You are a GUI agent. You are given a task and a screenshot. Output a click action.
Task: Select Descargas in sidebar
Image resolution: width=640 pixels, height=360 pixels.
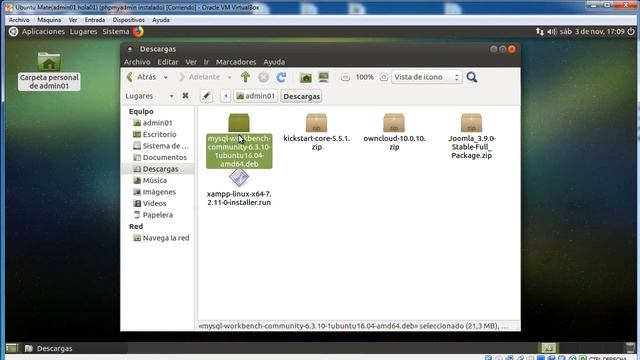(158, 169)
